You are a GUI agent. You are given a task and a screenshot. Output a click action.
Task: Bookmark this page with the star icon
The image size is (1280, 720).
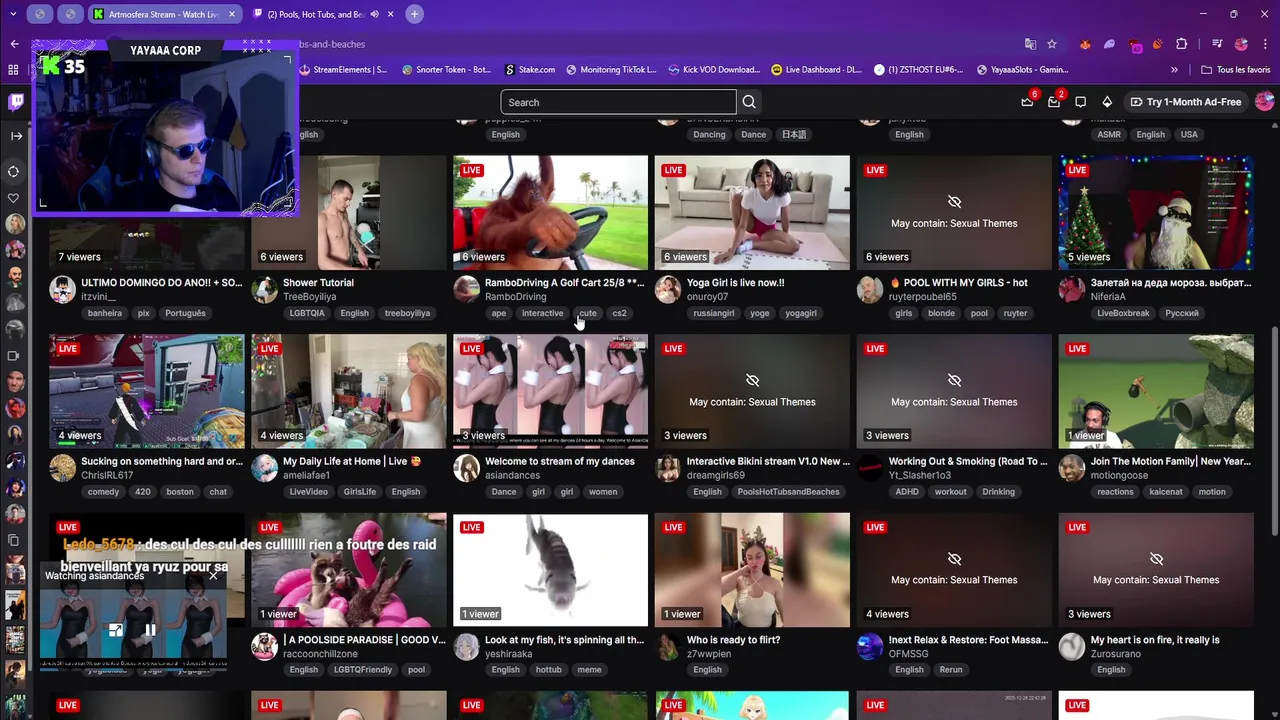[x=1052, y=44]
